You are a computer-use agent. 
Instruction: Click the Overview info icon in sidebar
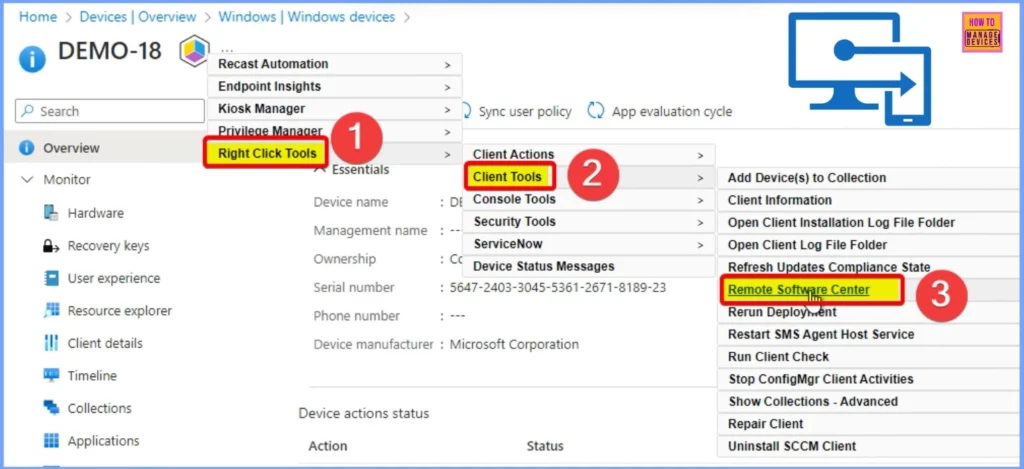coord(26,148)
